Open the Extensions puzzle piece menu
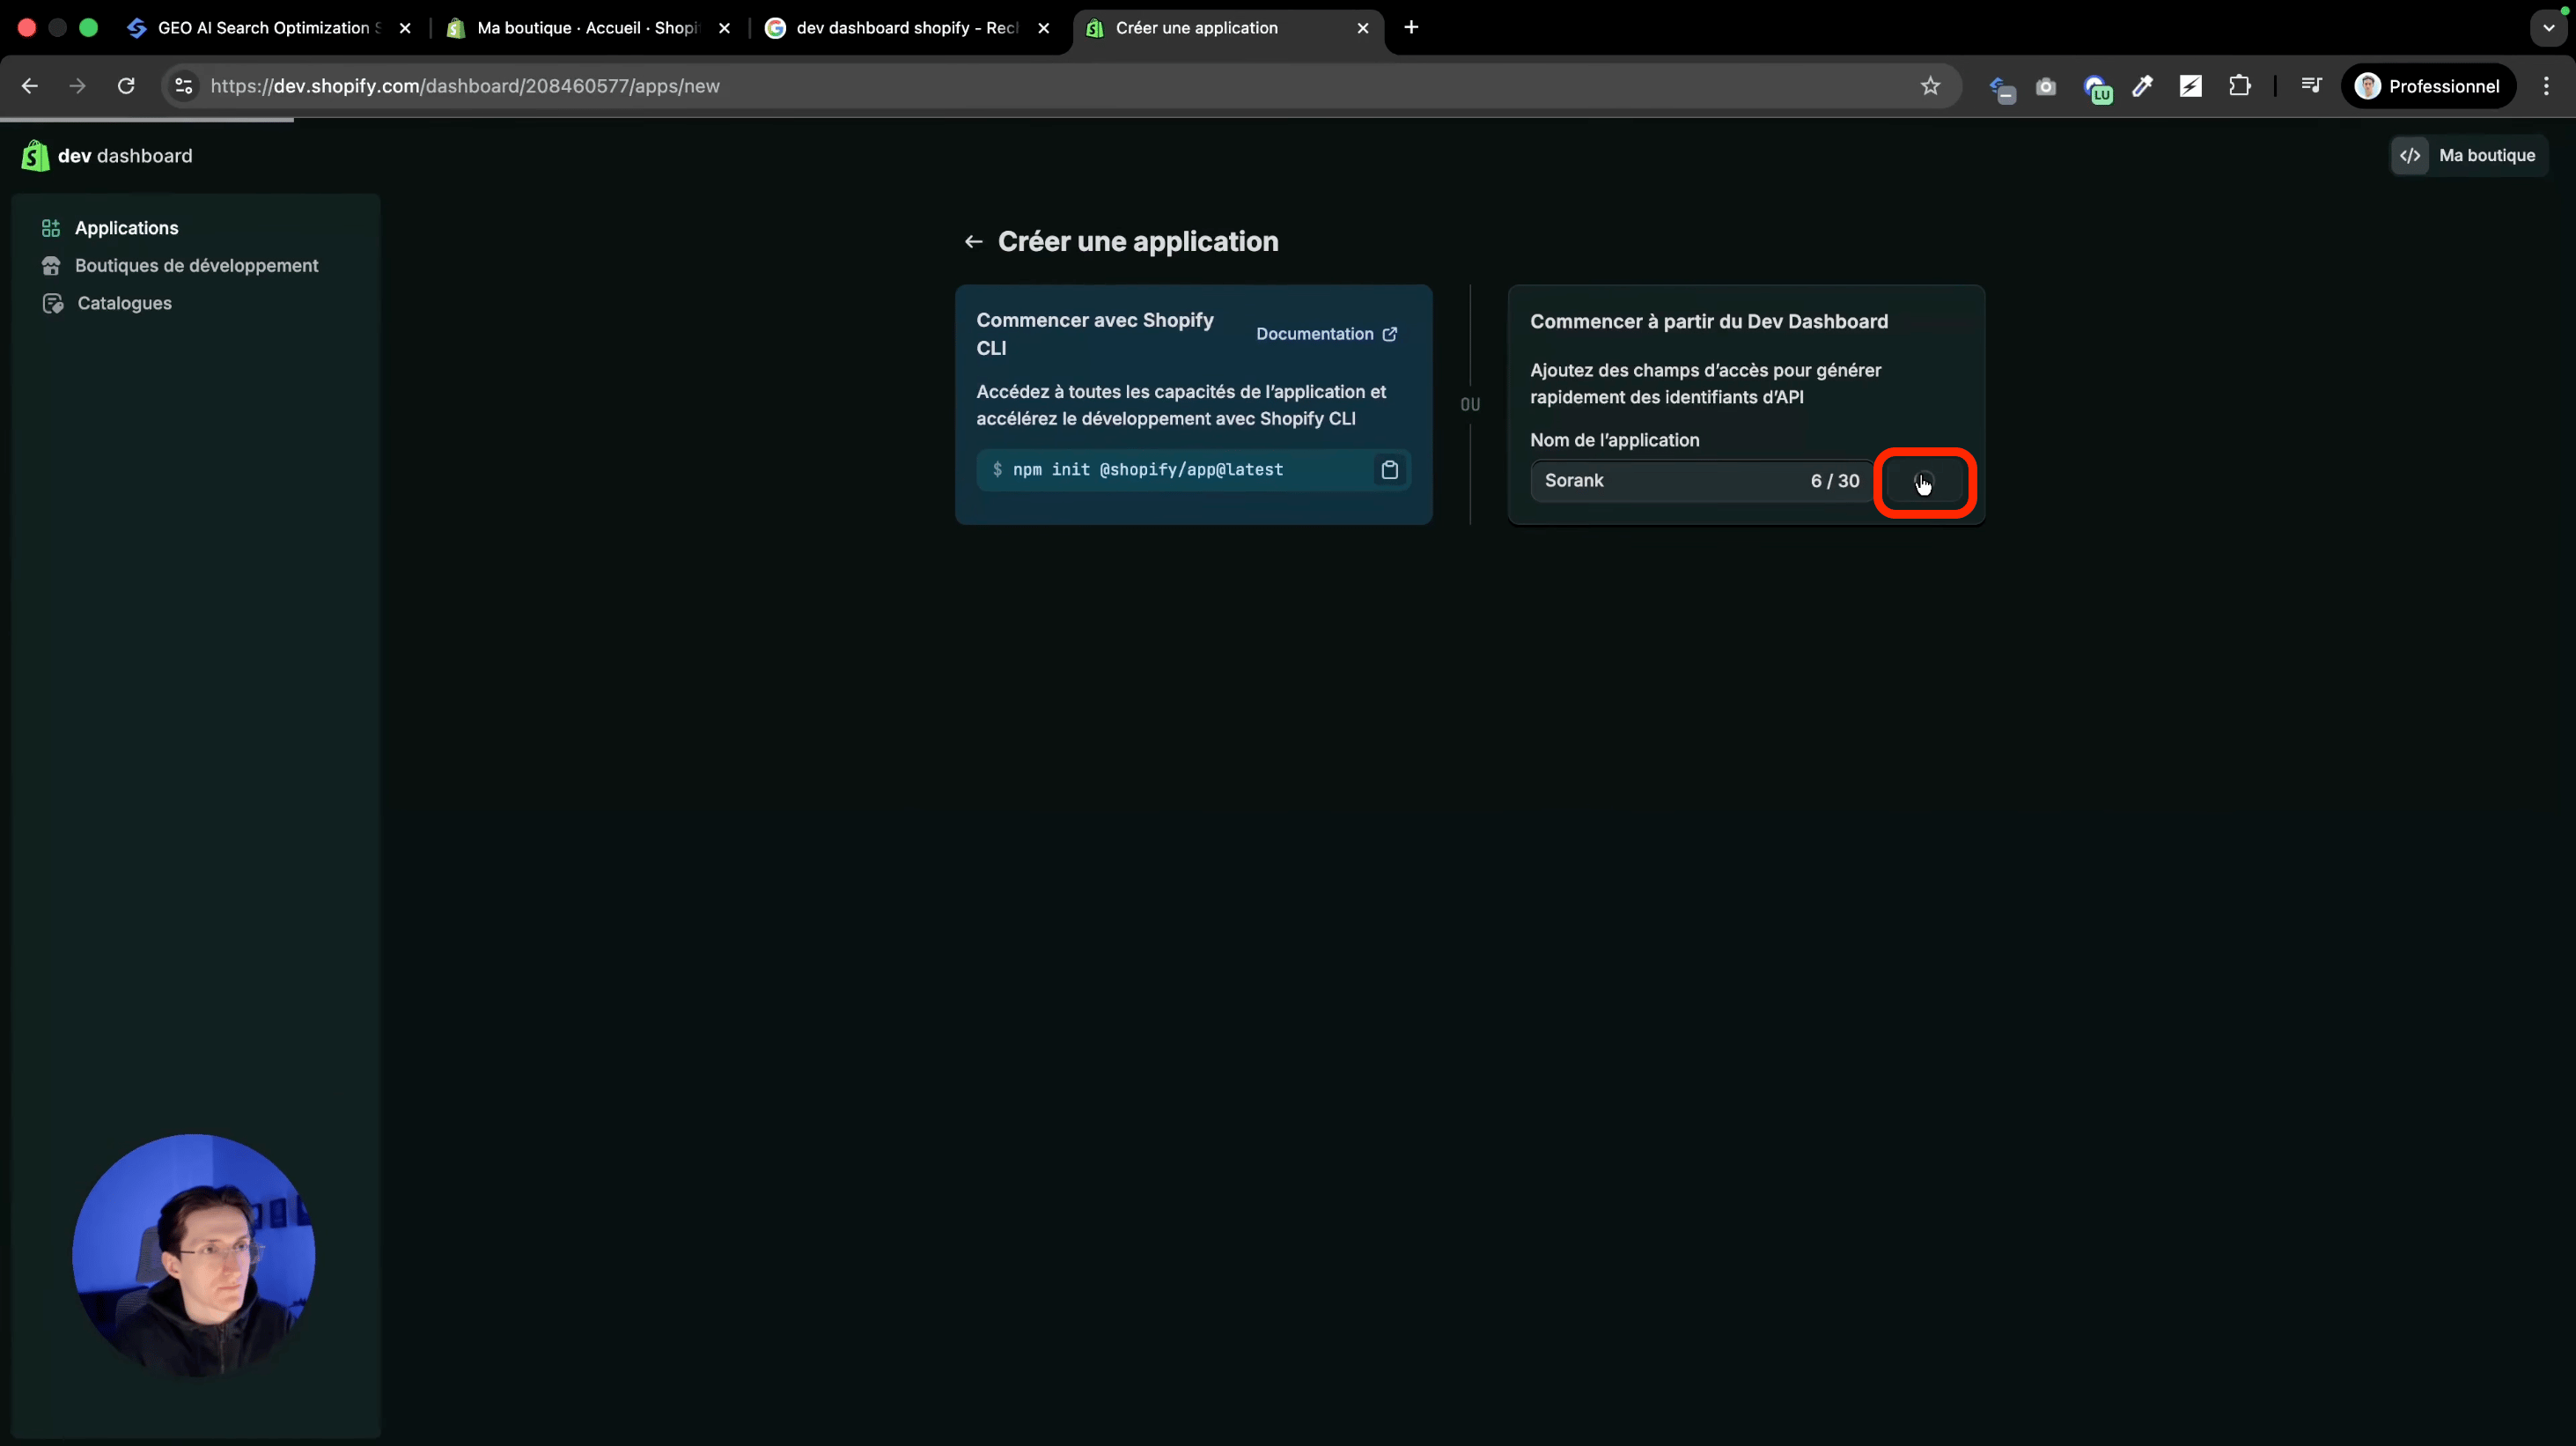2576x1446 pixels. click(2240, 86)
